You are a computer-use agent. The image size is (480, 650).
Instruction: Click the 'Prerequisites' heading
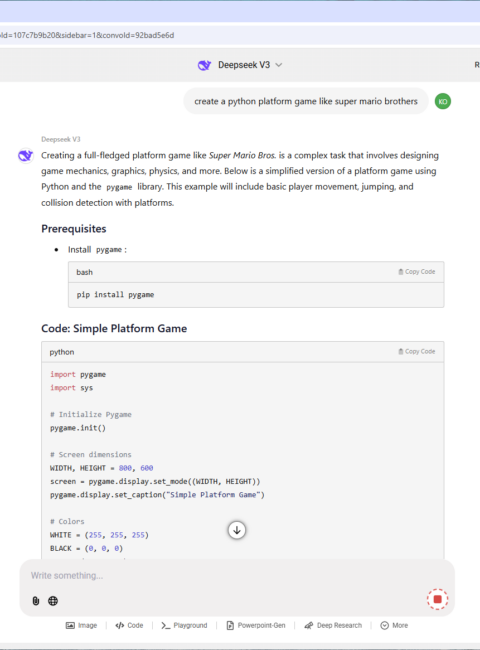pyautogui.click(x=74, y=229)
